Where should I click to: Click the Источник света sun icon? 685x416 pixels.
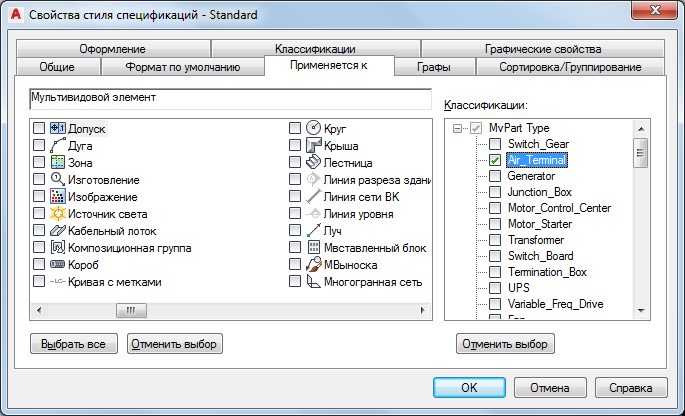(58, 214)
